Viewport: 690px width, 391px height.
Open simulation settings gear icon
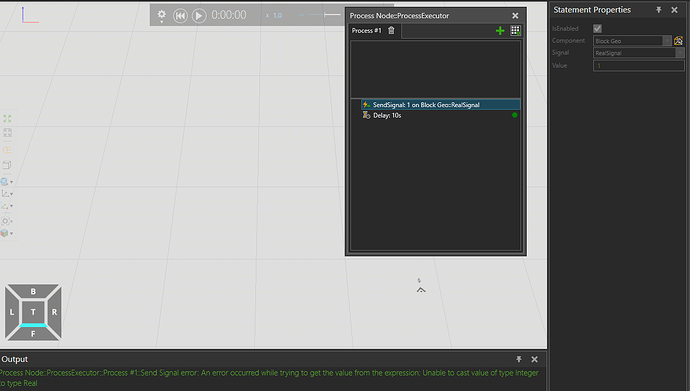[x=161, y=15]
